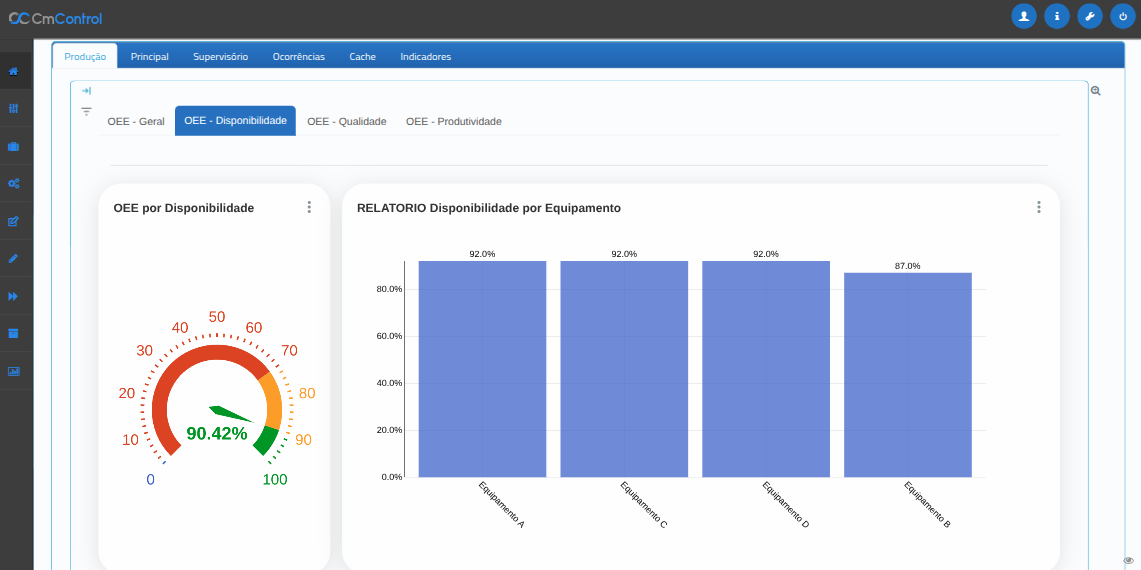
Task: Toggle the filter panel icon
Action: (86, 111)
